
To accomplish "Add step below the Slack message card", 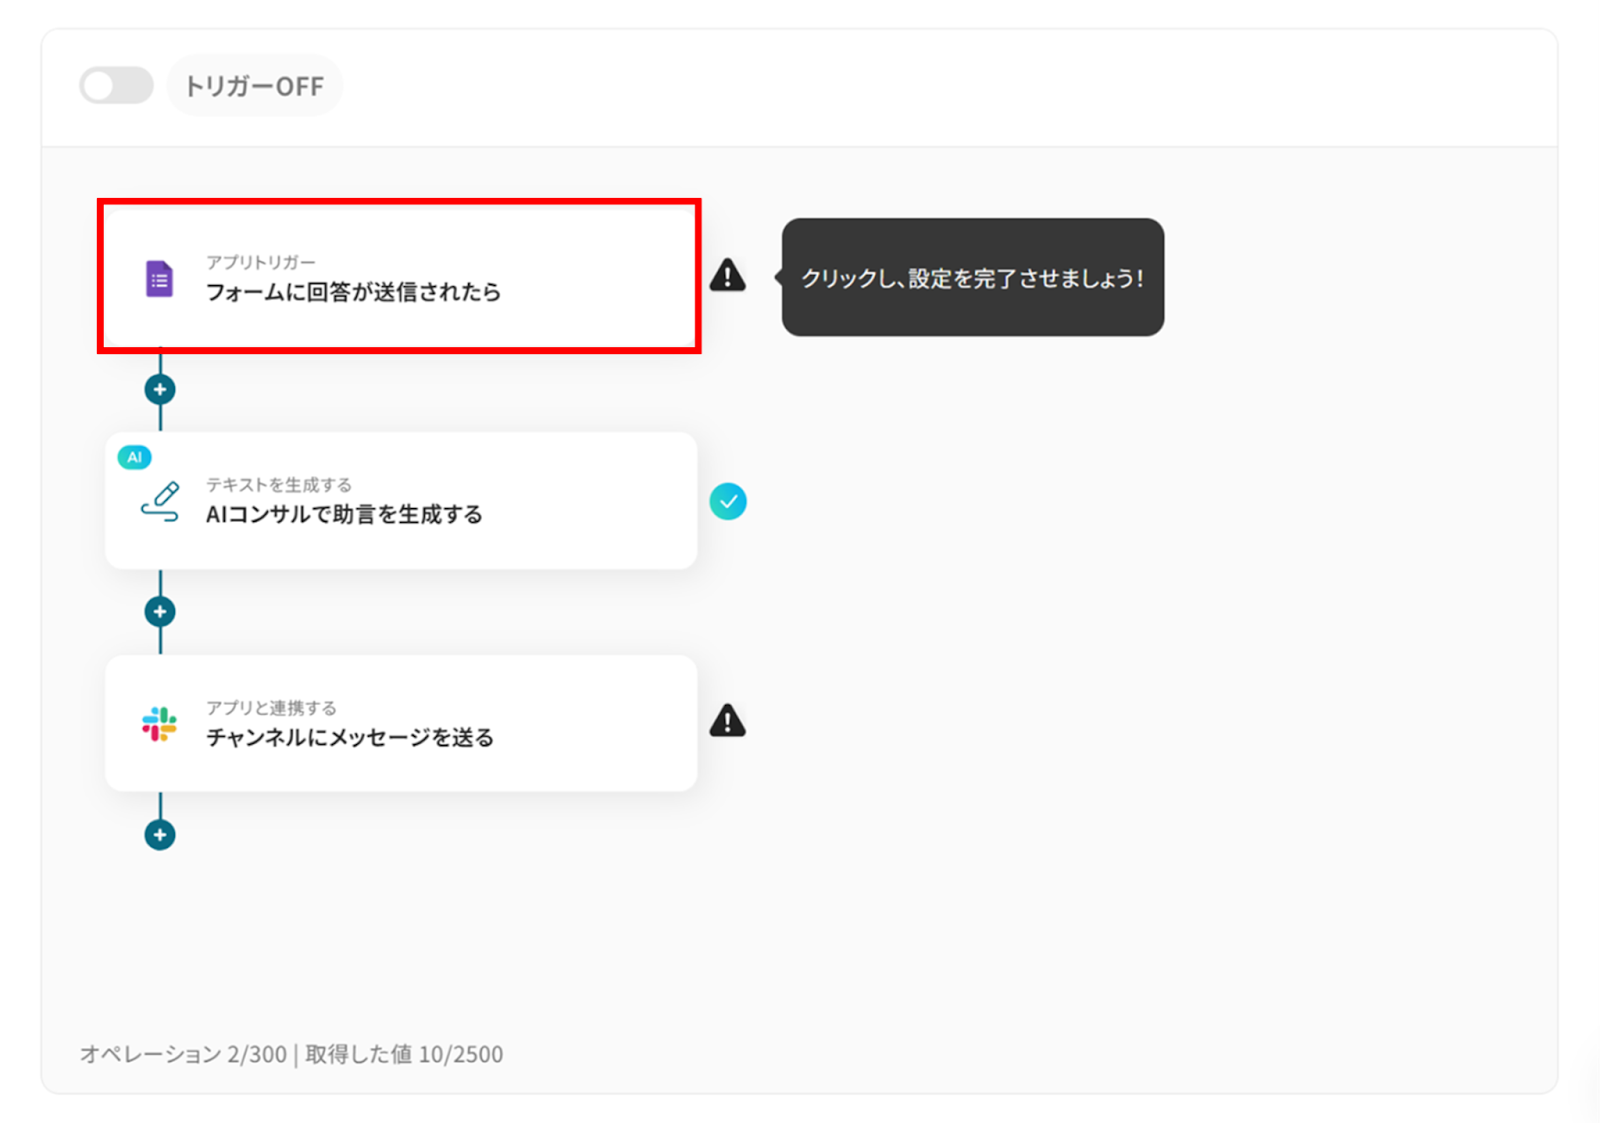I will pyautogui.click(x=160, y=834).
